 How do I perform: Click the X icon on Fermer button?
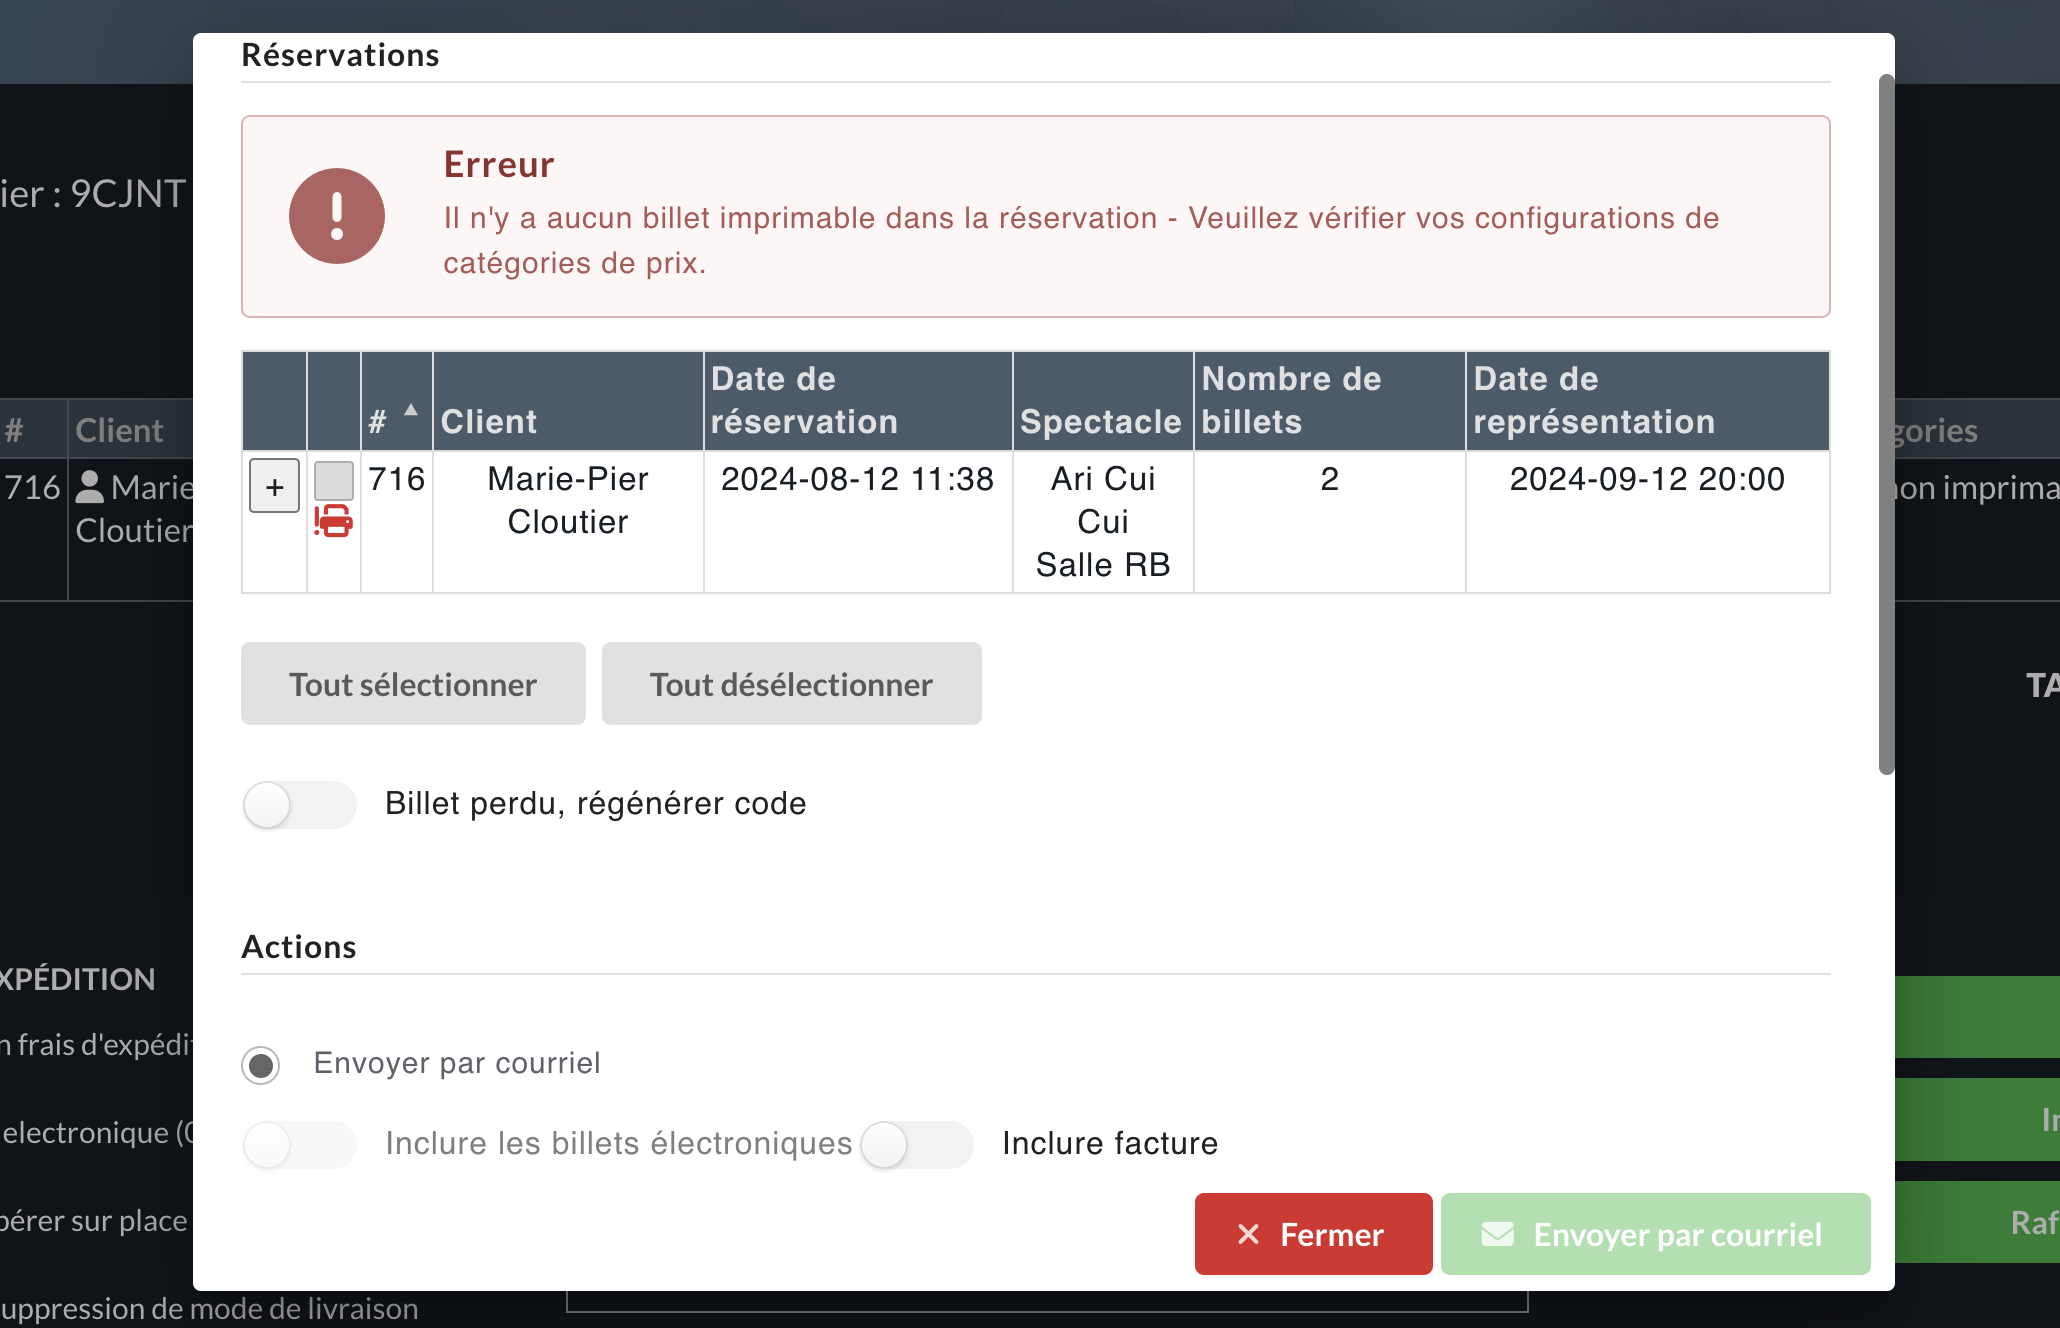[x=1248, y=1234]
